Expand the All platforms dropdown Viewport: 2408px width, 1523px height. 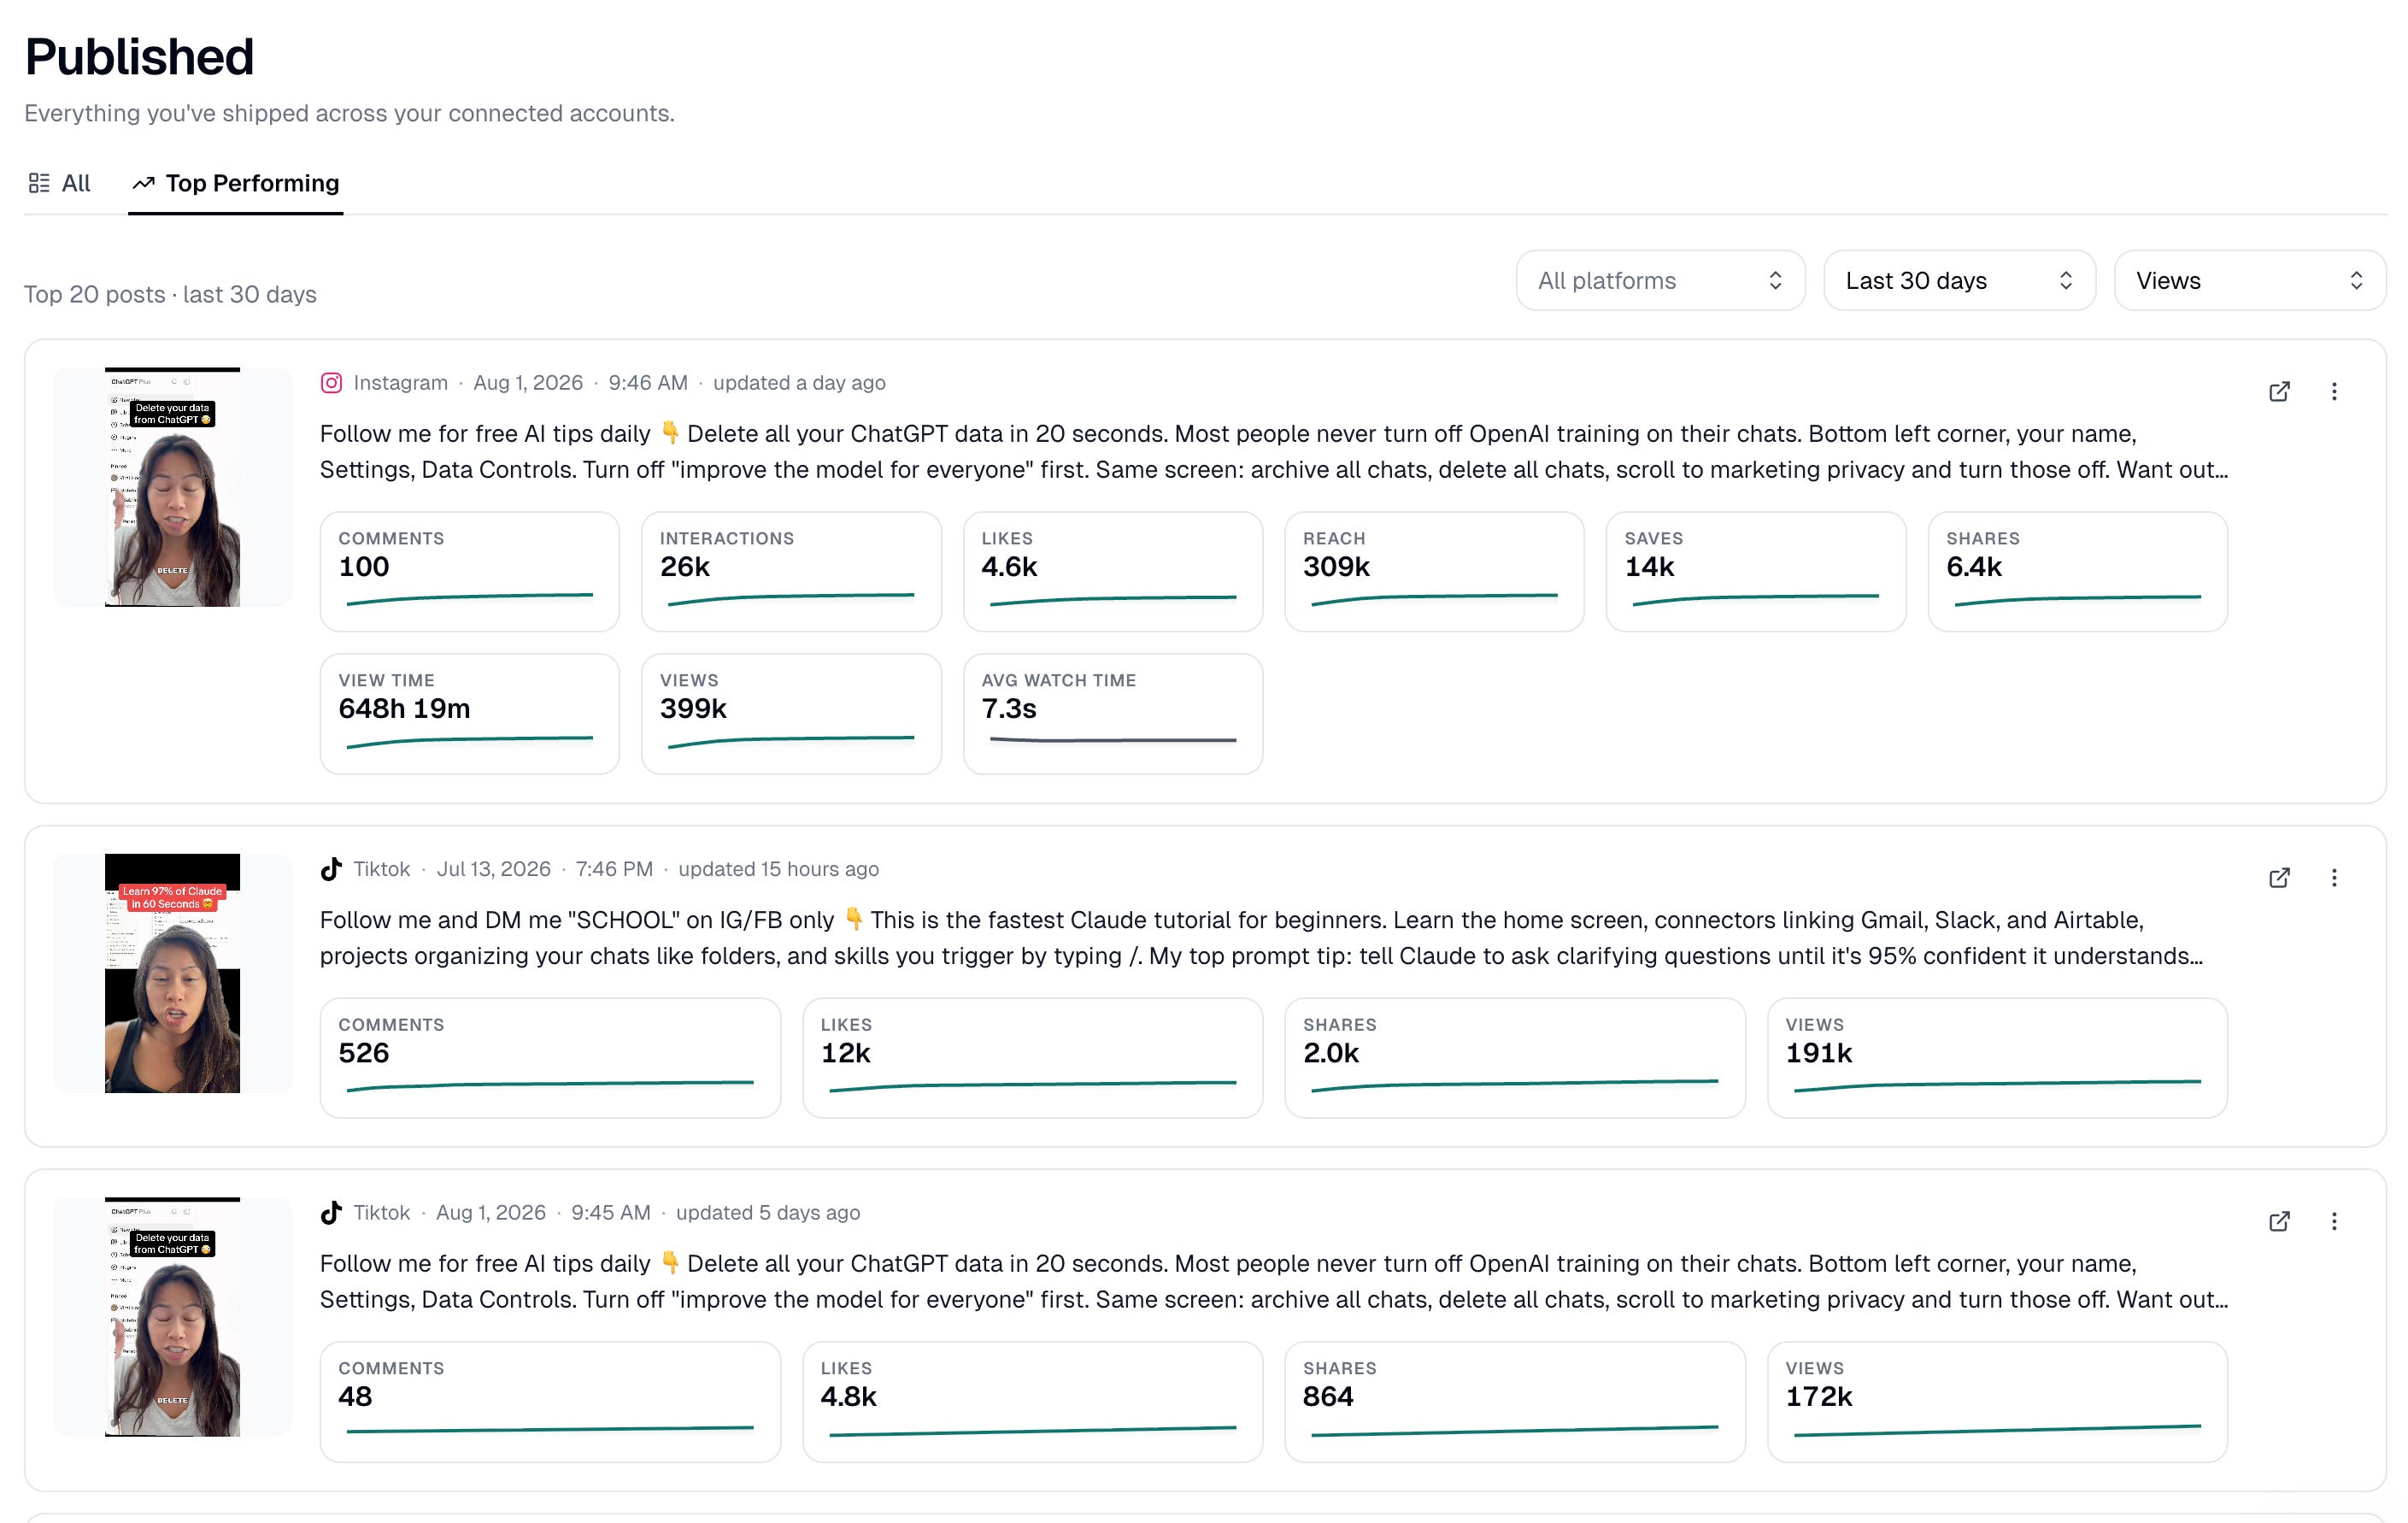(1660, 280)
